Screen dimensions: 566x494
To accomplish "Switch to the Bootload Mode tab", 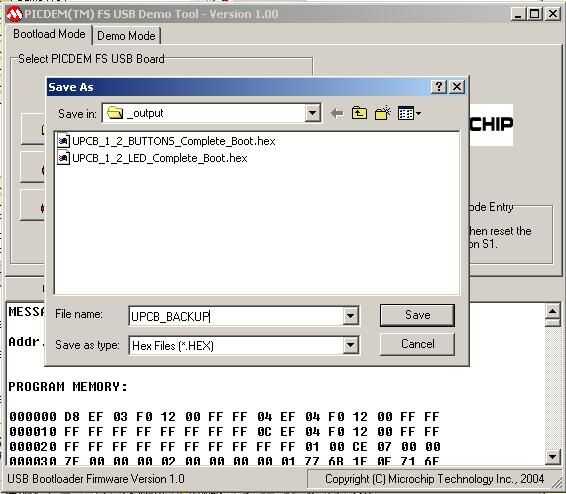I will pos(49,34).
